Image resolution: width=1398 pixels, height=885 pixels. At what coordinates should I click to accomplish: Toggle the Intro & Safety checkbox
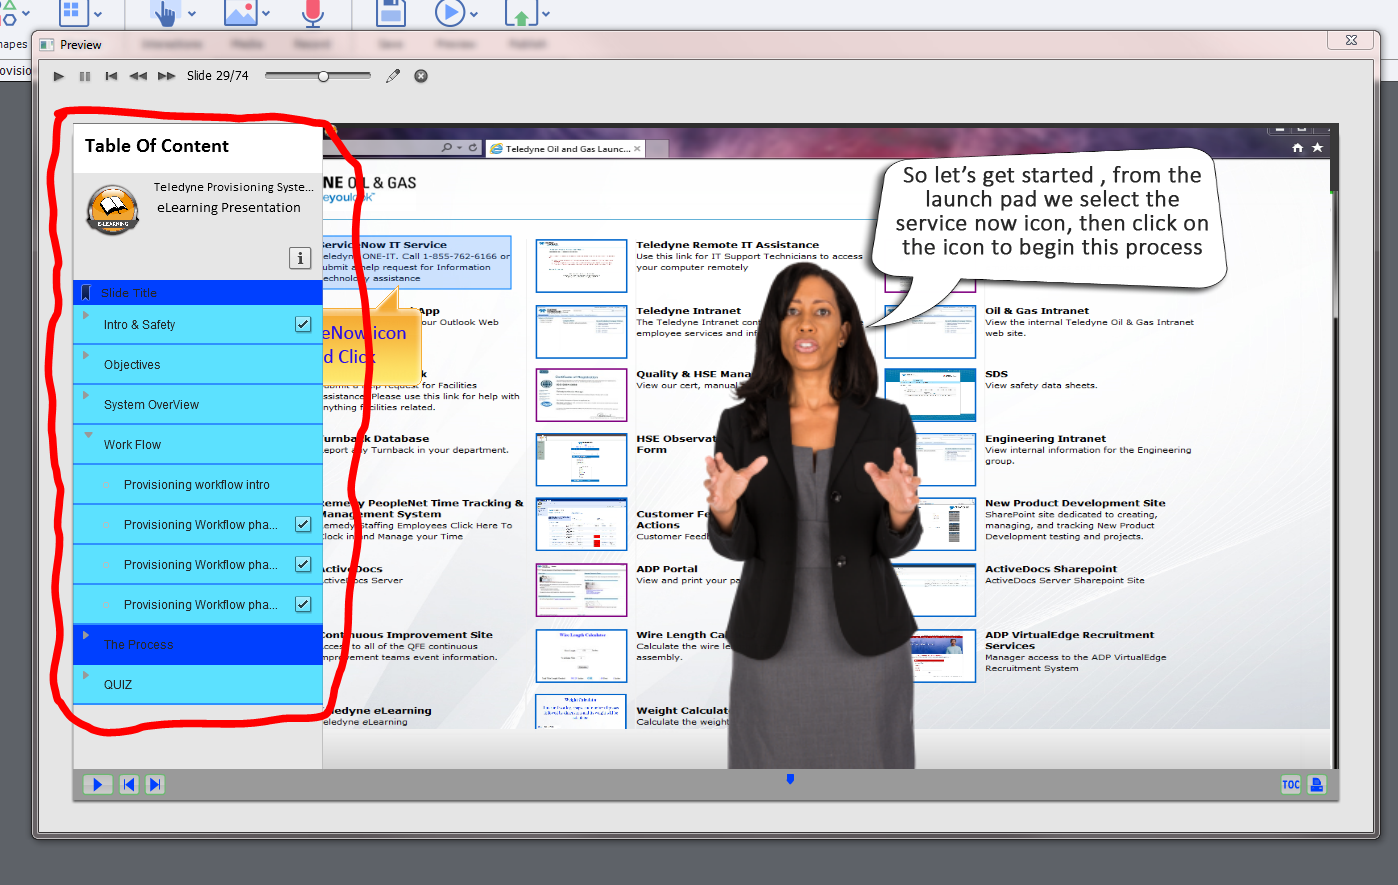[303, 324]
